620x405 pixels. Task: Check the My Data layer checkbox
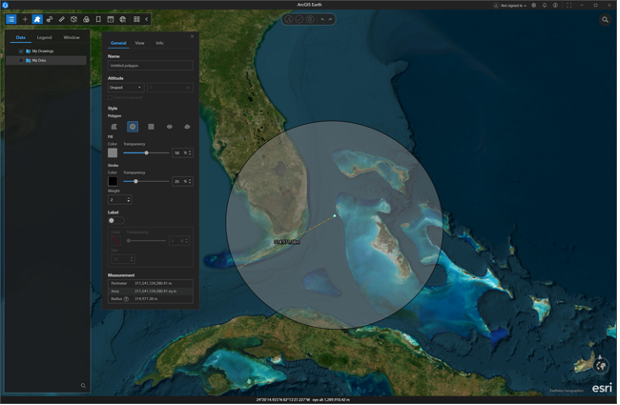(x=21, y=61)
